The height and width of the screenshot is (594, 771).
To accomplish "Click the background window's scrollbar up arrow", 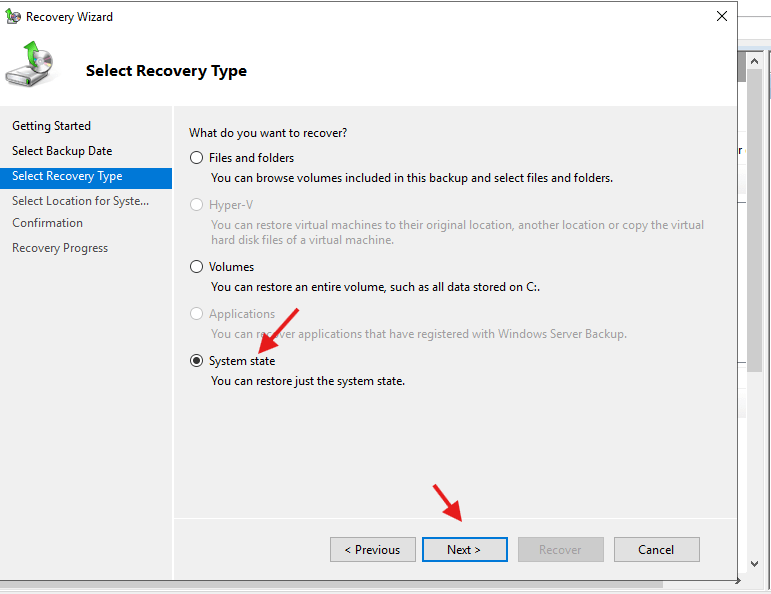I will 755,59.
